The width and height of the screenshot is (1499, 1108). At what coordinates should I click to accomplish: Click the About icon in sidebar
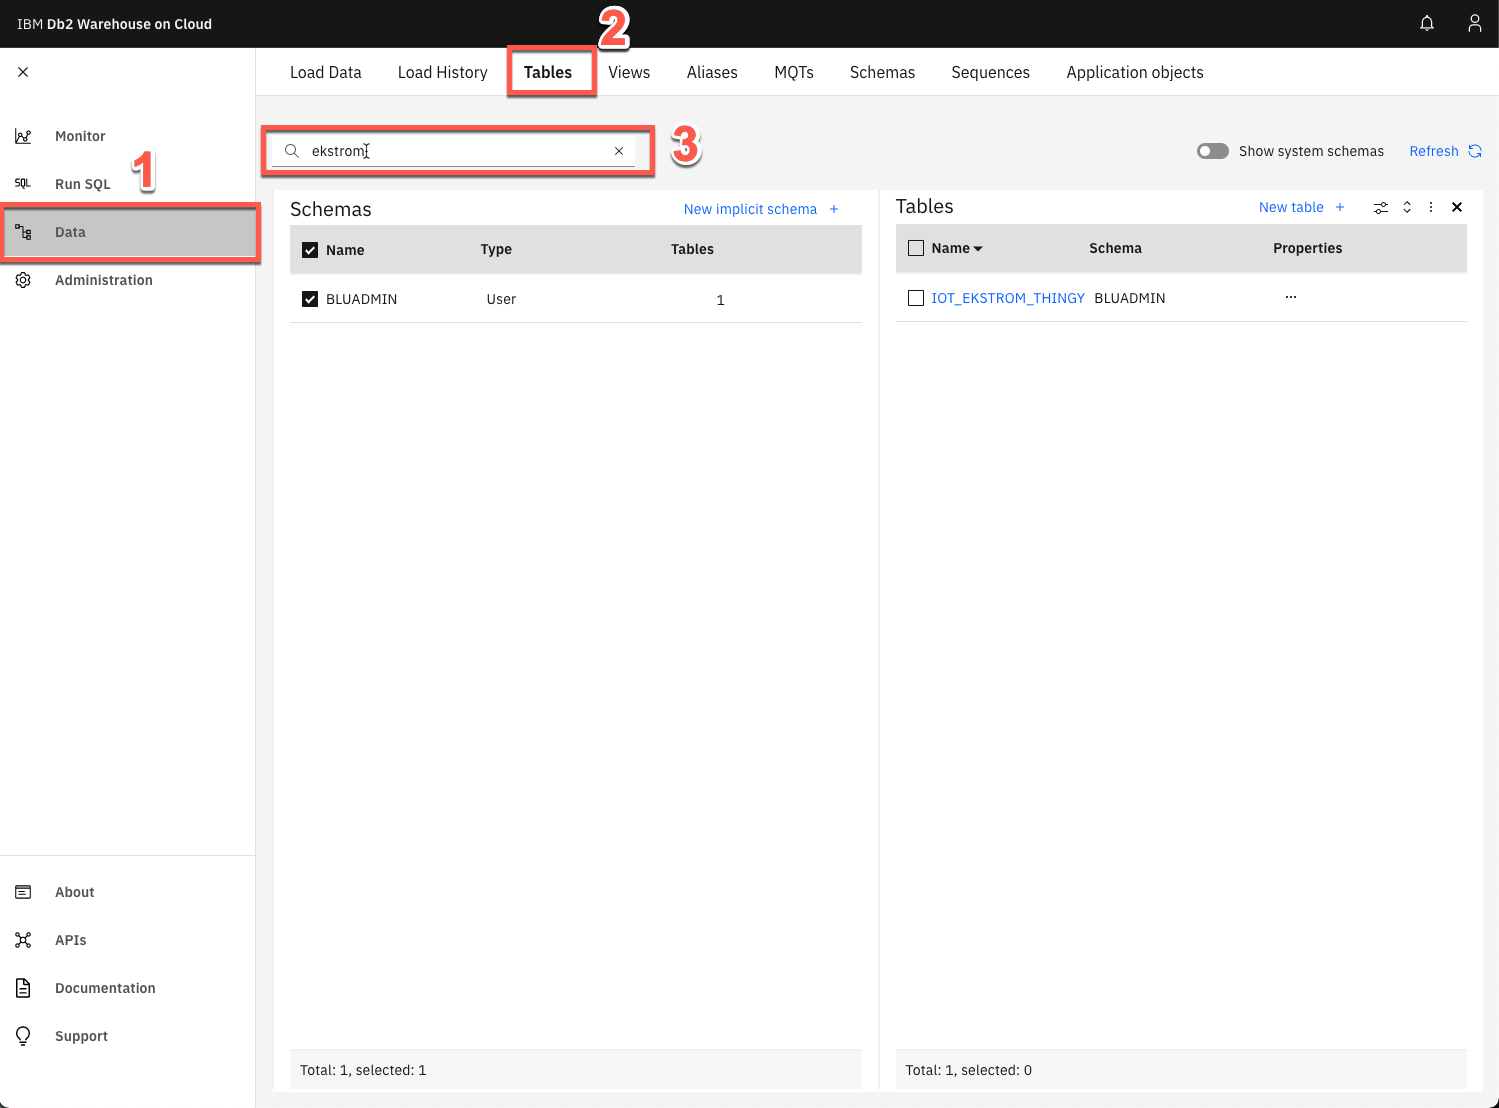(23, 892)
